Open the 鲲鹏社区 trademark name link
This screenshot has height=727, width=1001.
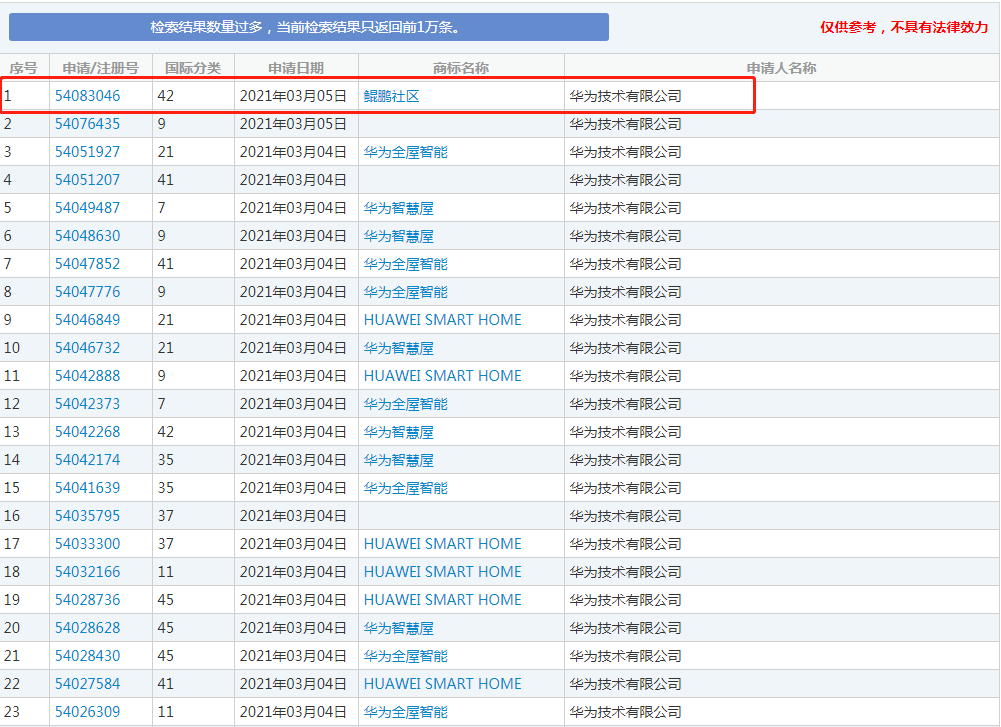click(391, 96)
